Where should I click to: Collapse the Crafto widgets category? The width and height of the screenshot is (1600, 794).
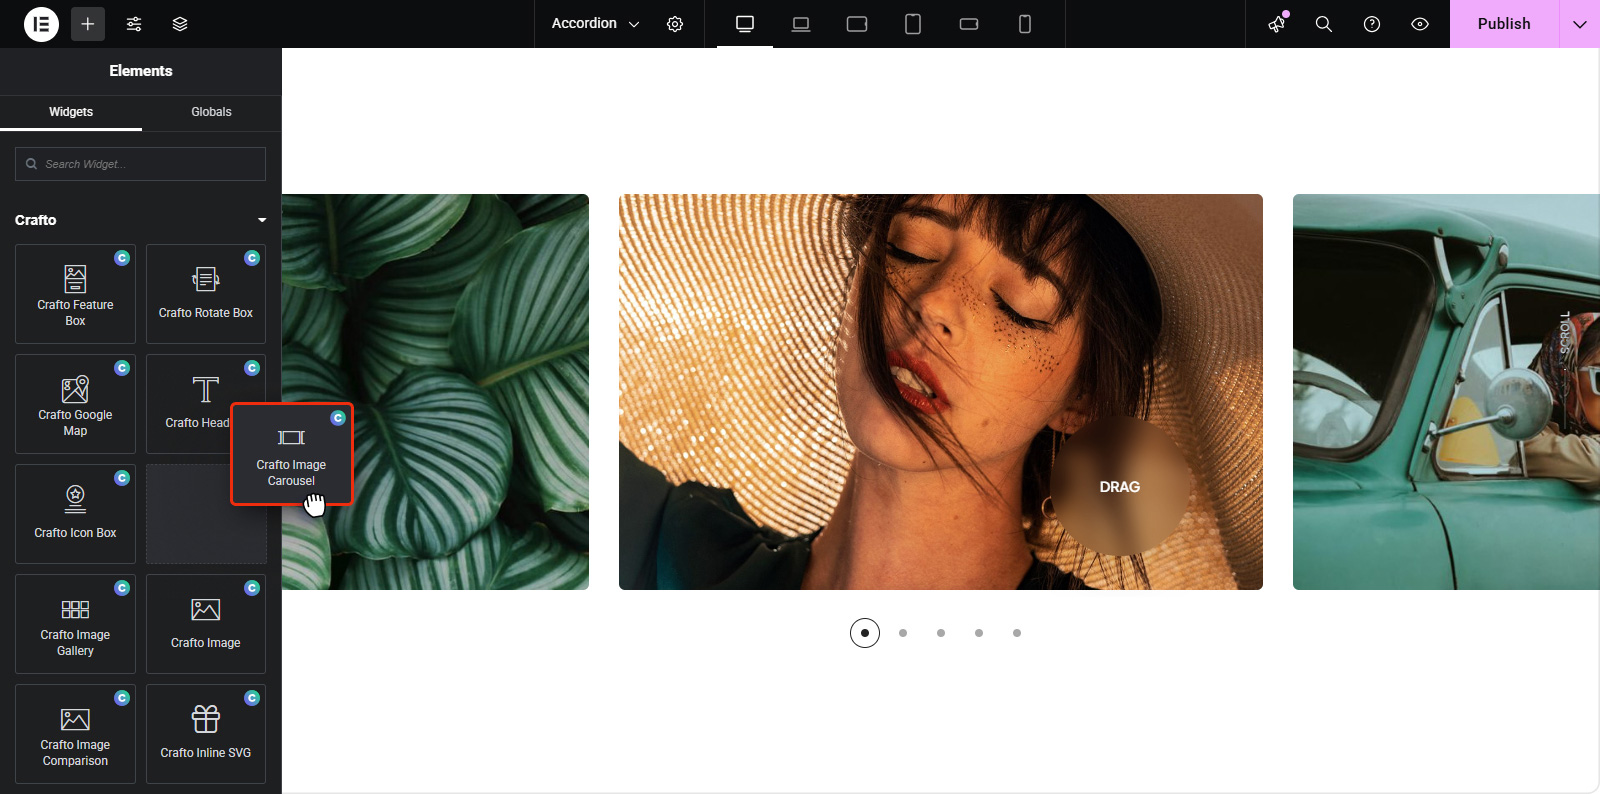[x=140, y=220]
